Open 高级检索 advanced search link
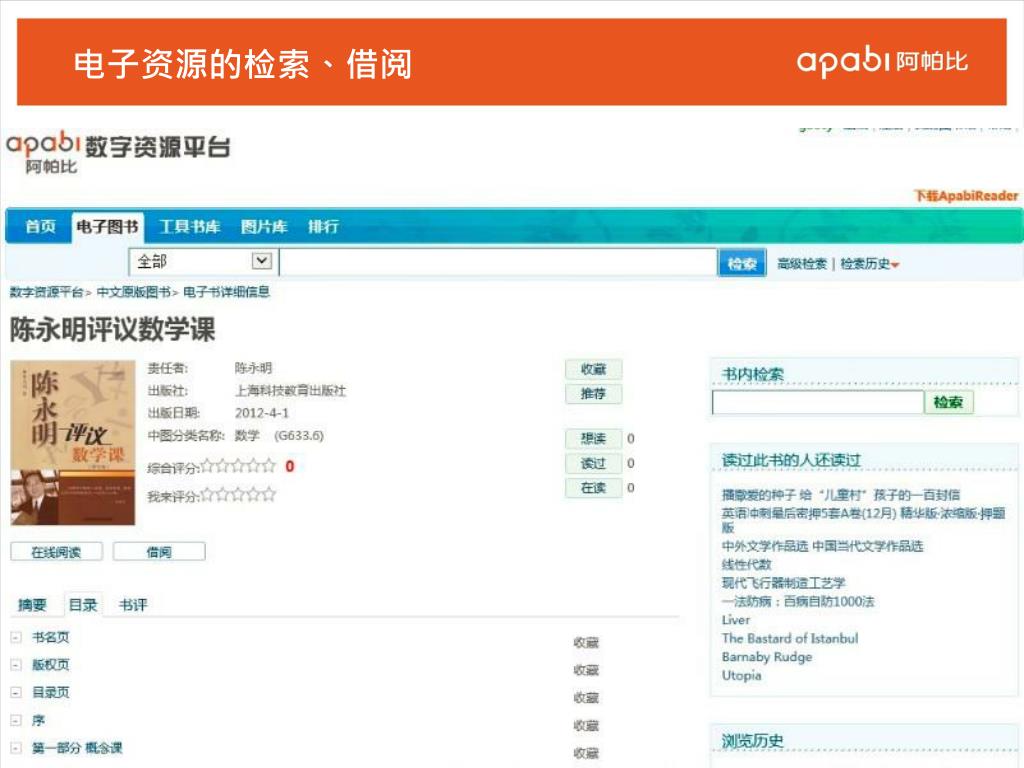 (802, 264)
